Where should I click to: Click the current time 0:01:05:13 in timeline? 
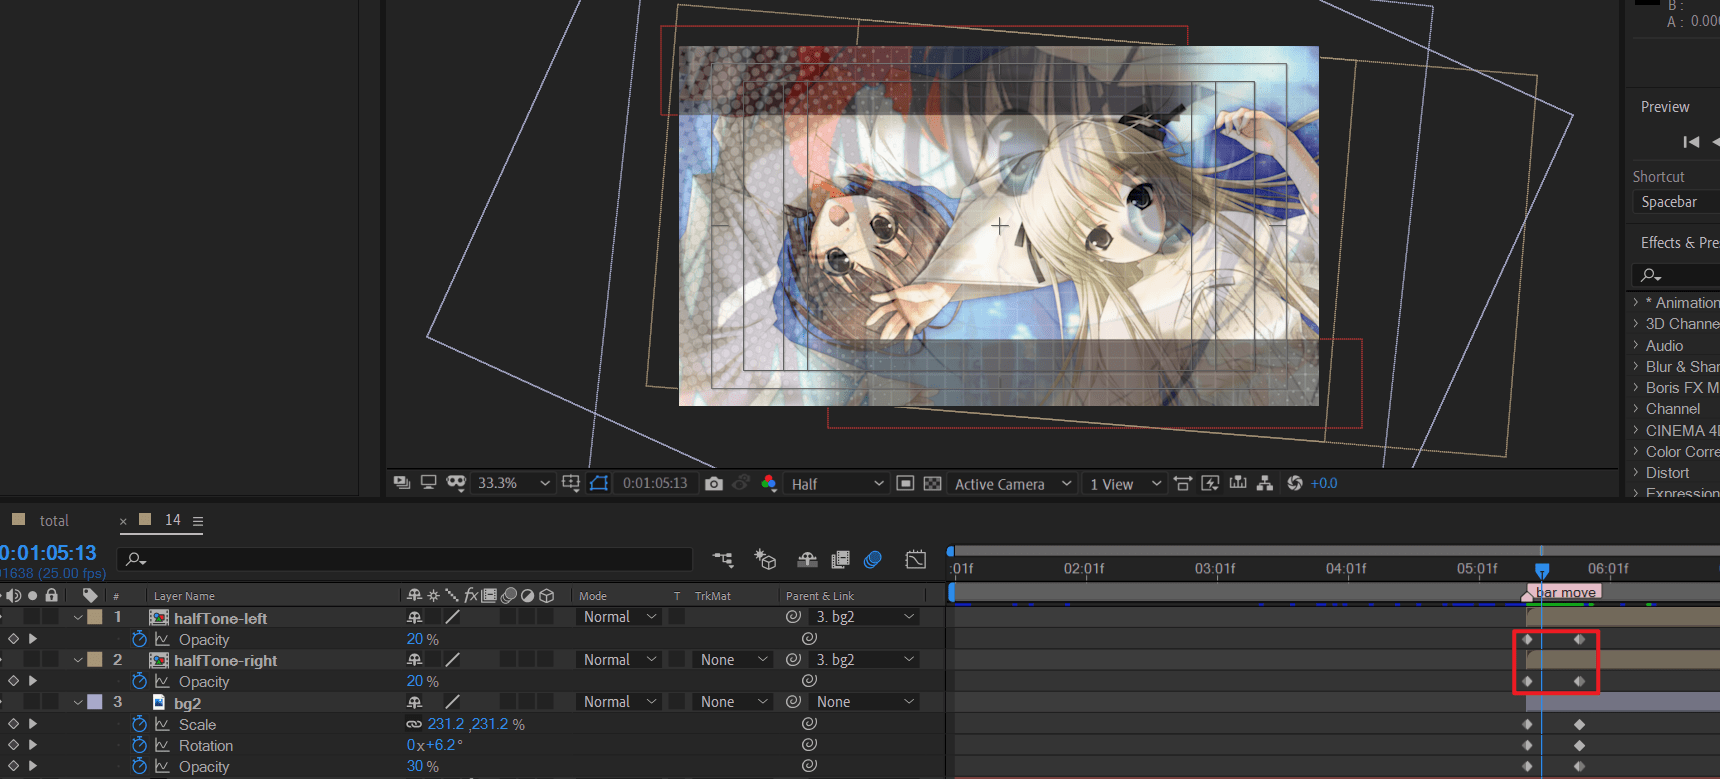pyautogui.click(x=48, y=553)
